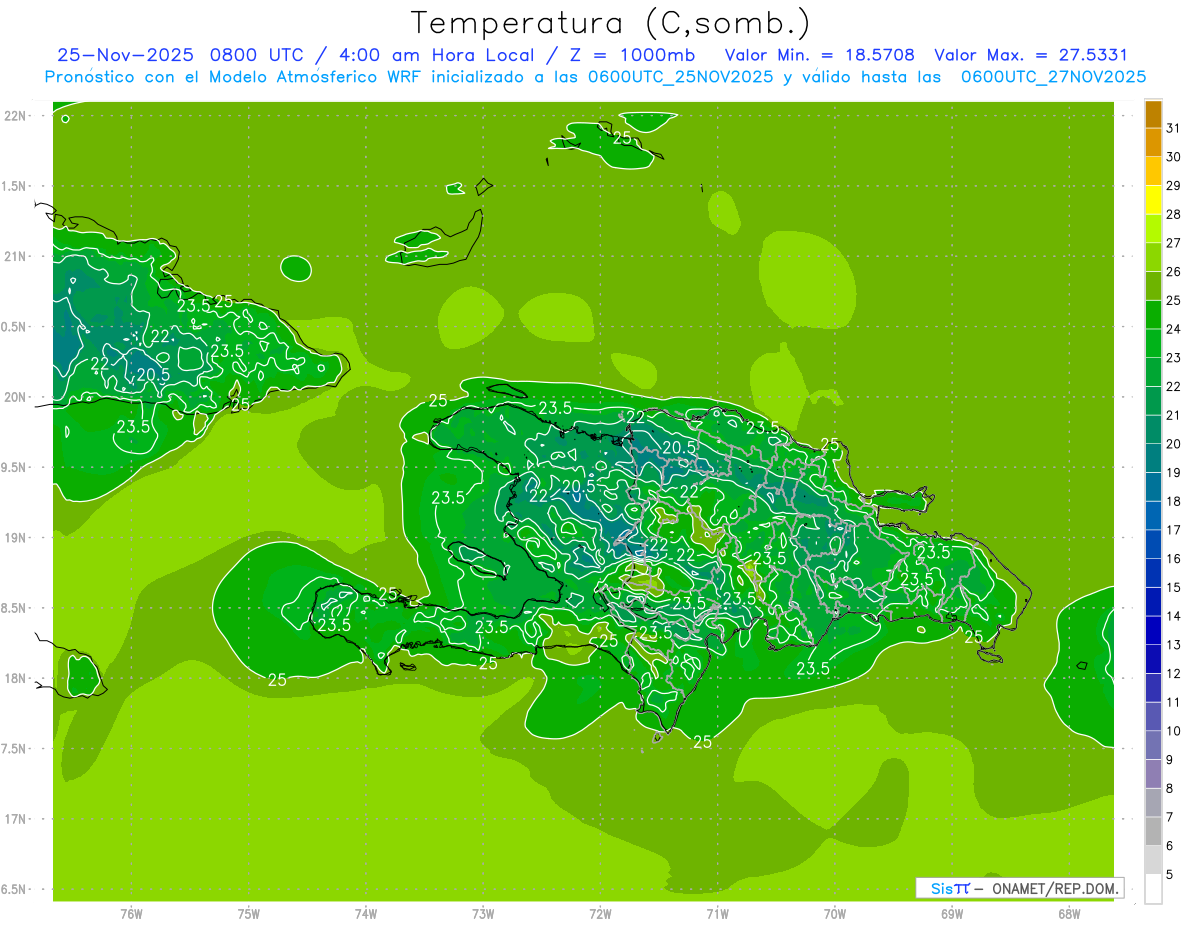1200x927 pixels.
Task: Click the yellow swatch between 28 and 29
Action: click(1153, 200)
